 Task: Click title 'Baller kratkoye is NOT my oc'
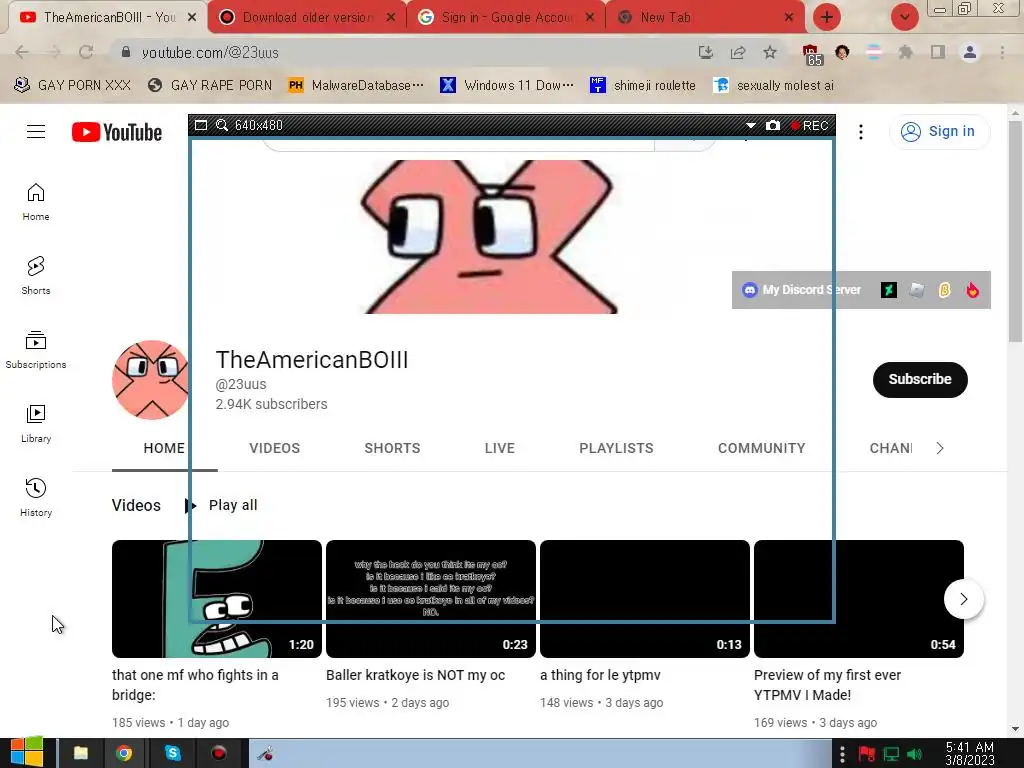415,675
